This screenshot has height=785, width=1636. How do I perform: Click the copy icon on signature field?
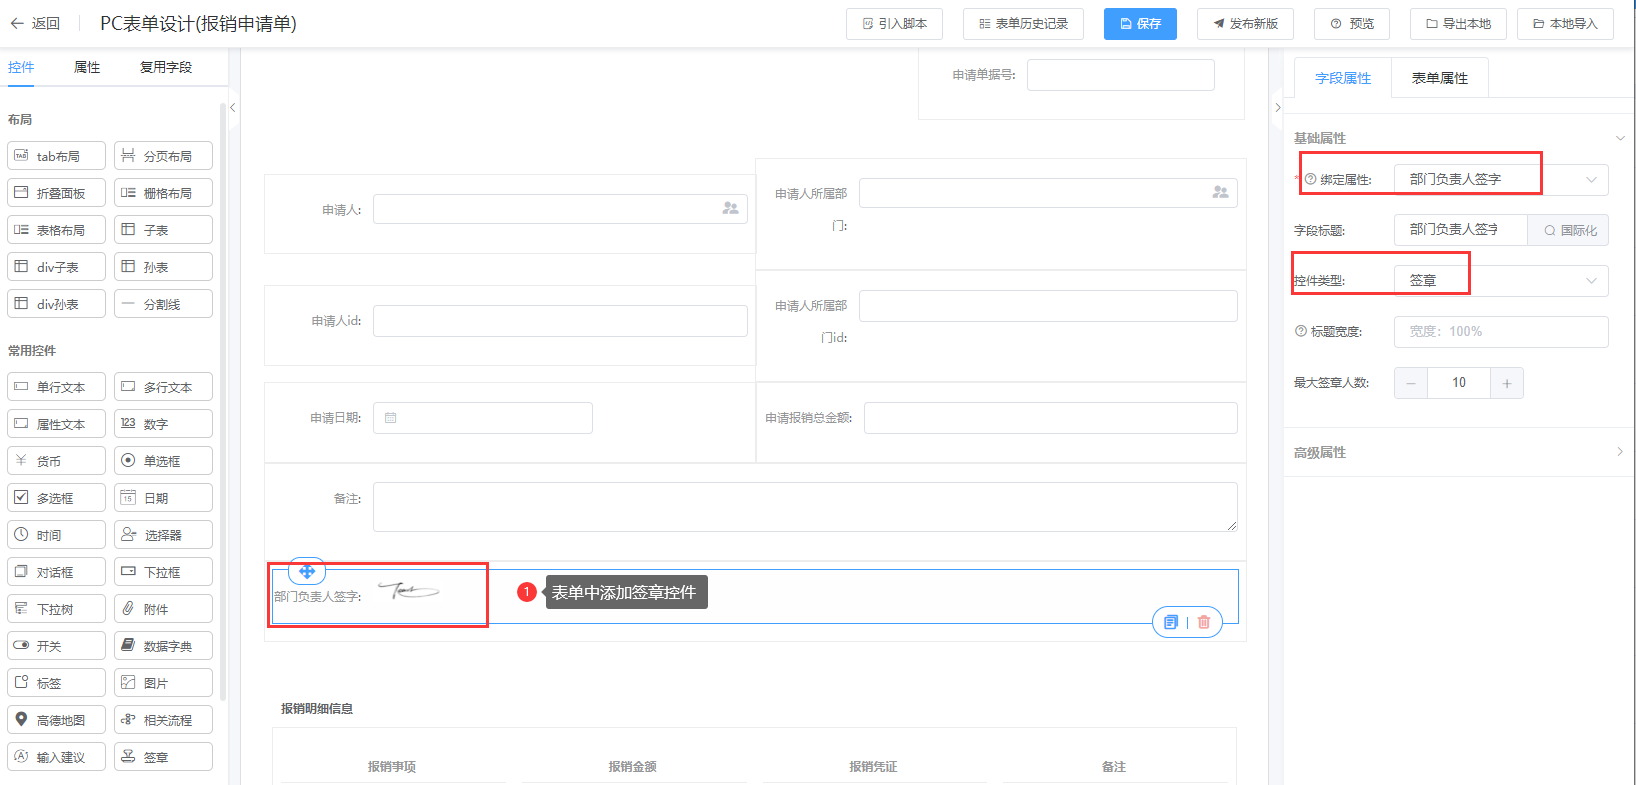[1171, 622]
